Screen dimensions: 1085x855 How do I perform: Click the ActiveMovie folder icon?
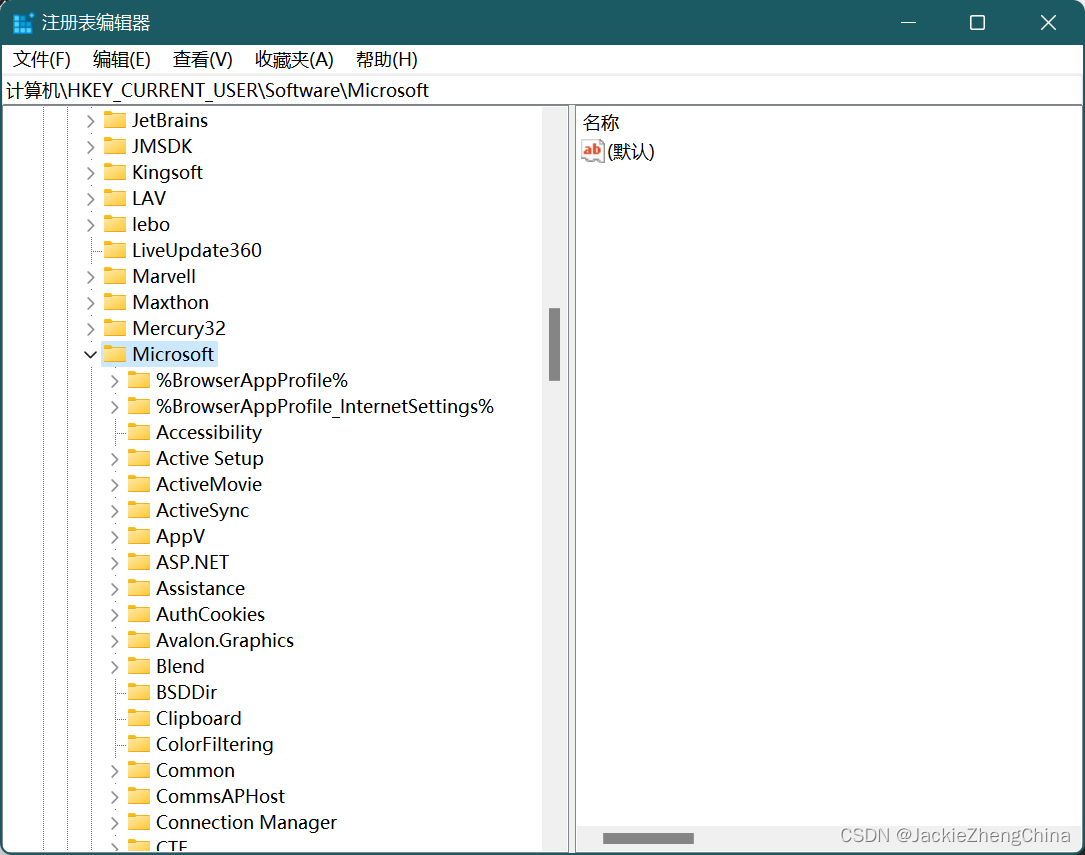tap(139, 484)
